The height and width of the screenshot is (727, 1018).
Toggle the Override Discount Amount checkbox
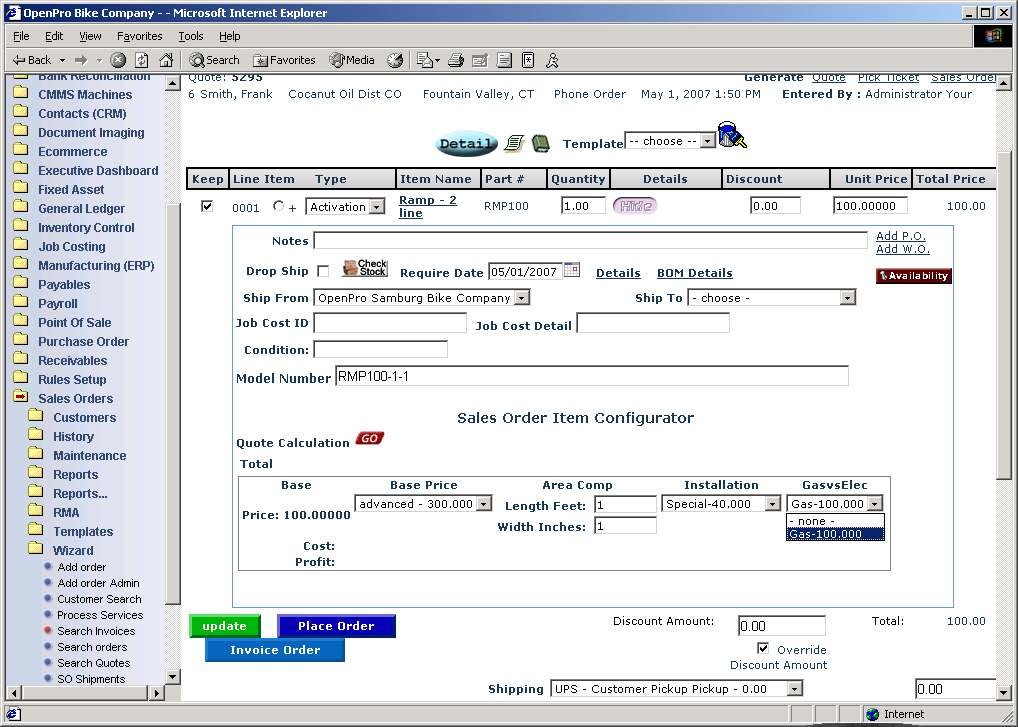pyautogui.click(x=763, y=649)
